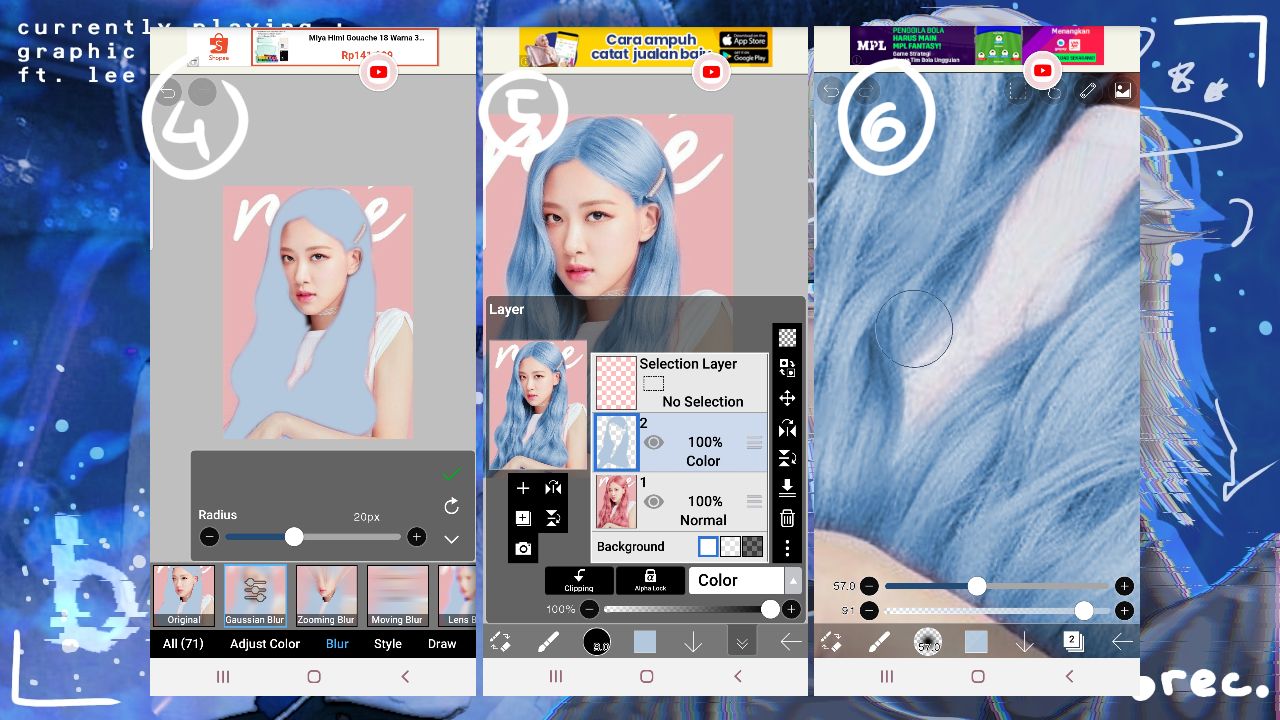Click the reset arrow in the Radius panel
This screenshot has width=1280, height=720.
452,506
